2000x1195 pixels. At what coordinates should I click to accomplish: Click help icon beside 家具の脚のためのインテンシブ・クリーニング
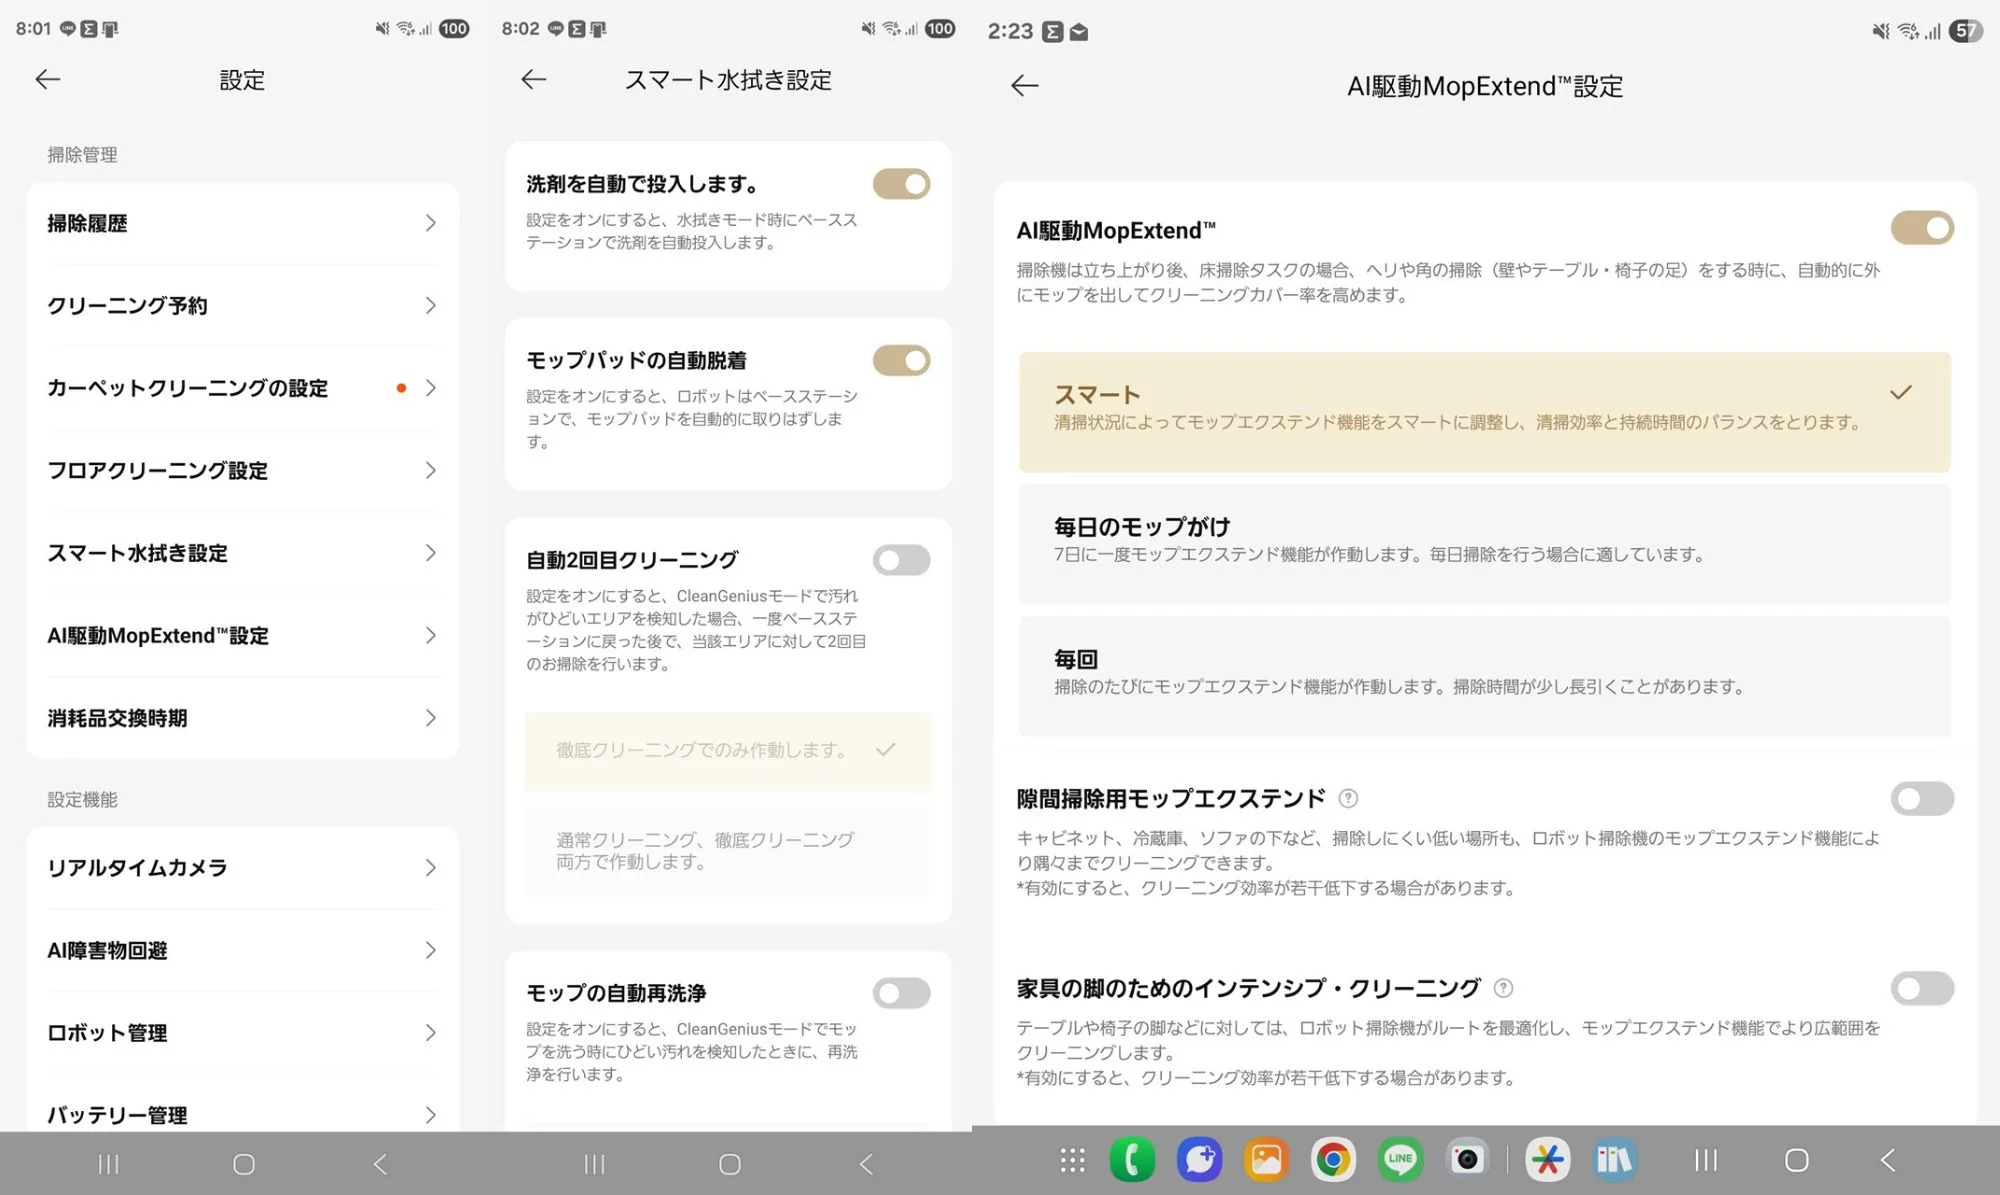[x=1503, y=988]
